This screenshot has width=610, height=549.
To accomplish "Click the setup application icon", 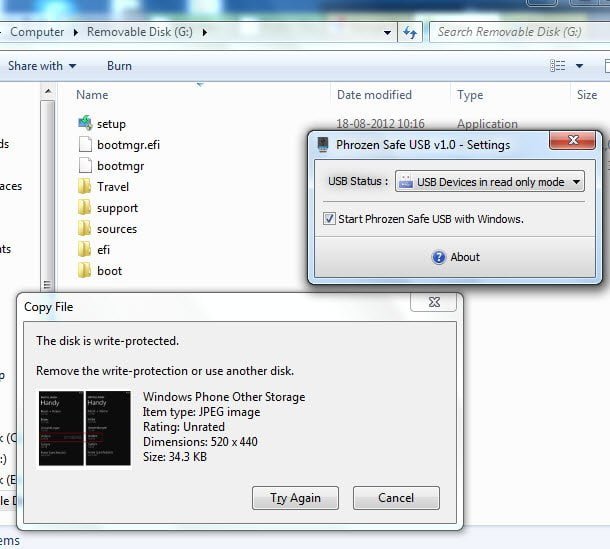I will (85, 123).
